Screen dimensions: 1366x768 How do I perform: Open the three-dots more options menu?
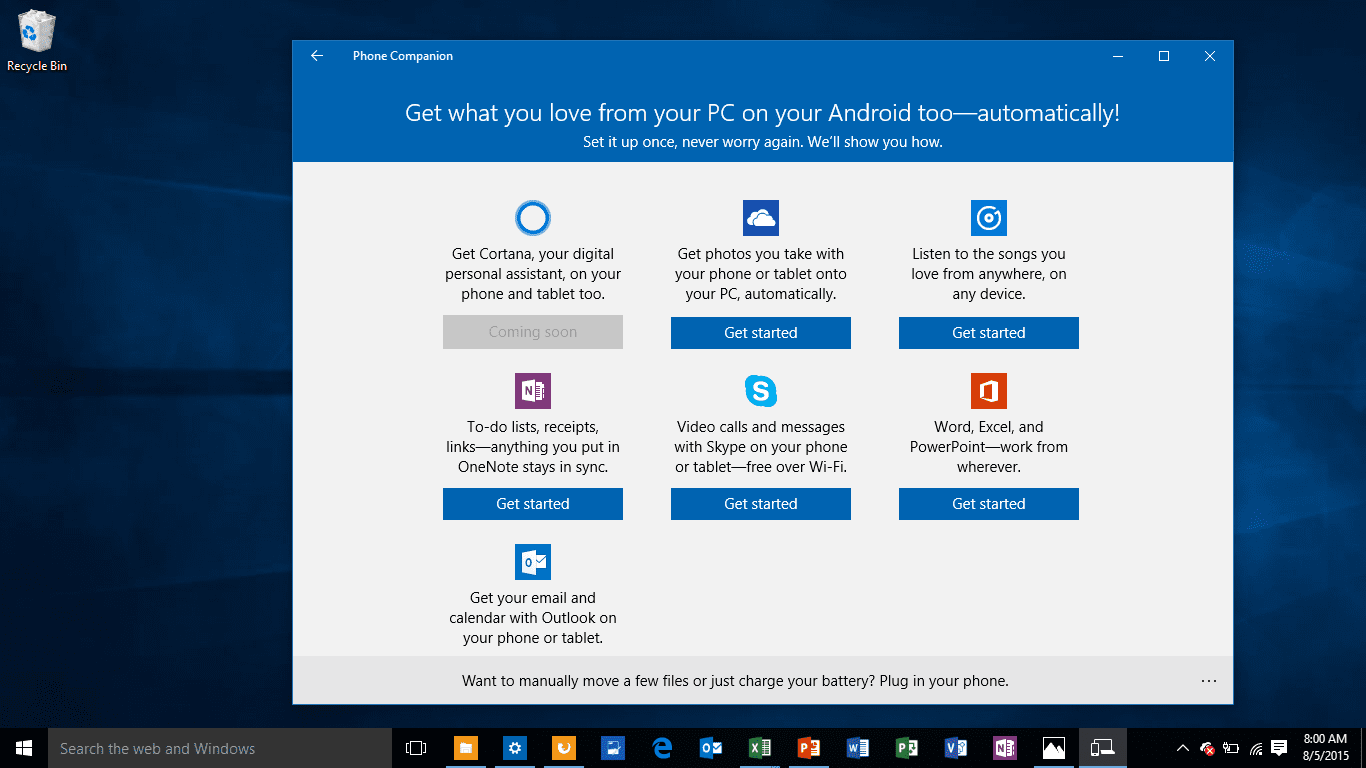point(1209,681)
